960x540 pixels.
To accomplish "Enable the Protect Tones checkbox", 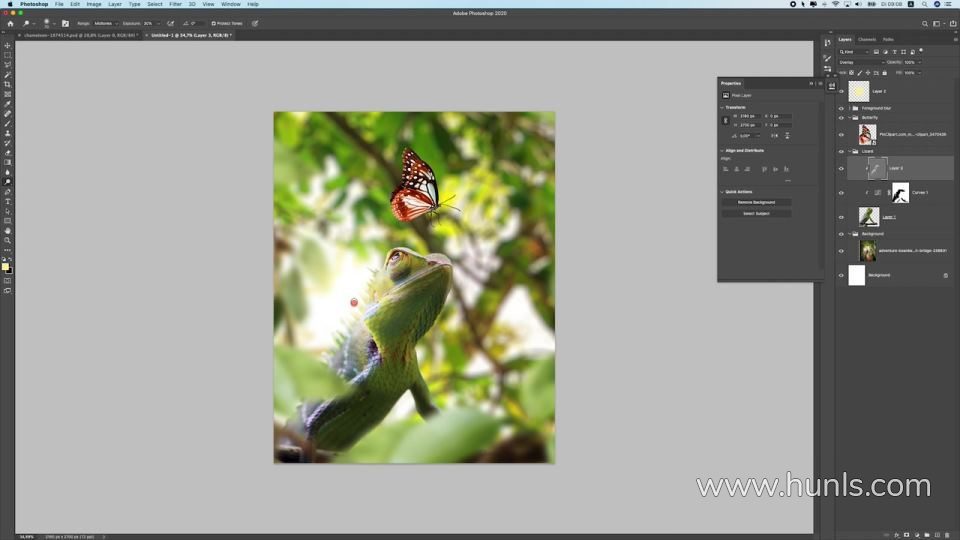I will [x=213, y=23].
